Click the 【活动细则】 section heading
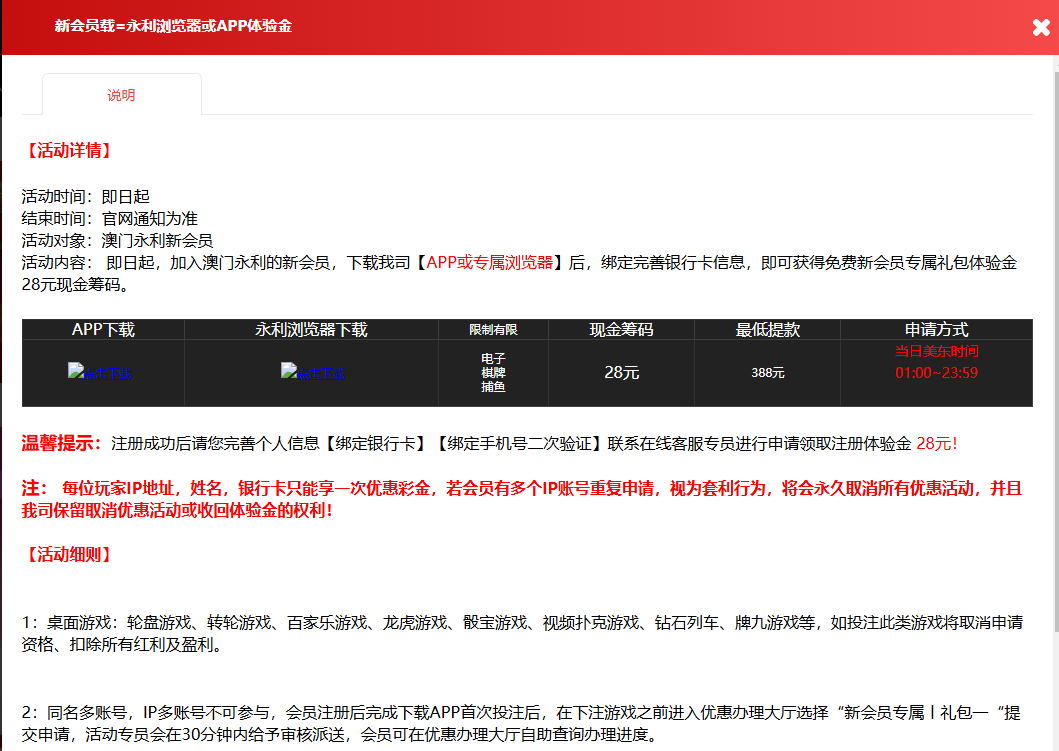The width and height of the screenshot is (1059, 751). point(67,554)
